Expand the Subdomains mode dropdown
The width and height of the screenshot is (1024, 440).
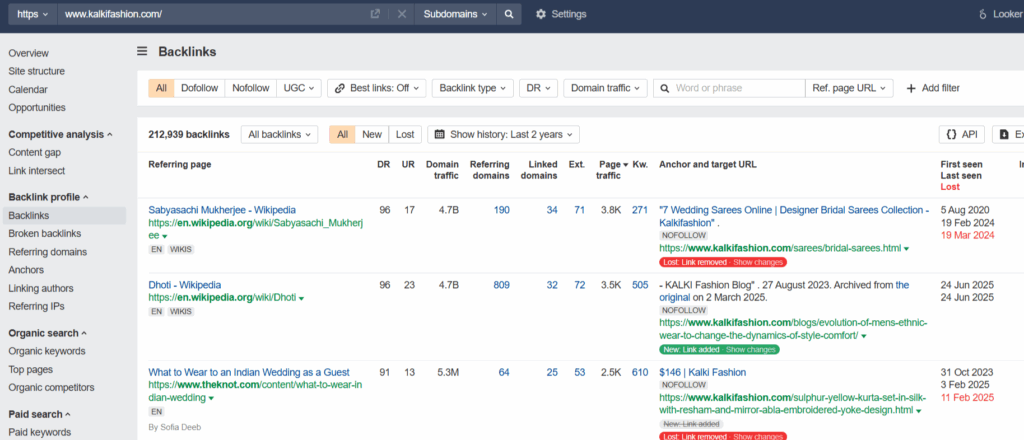455,14
